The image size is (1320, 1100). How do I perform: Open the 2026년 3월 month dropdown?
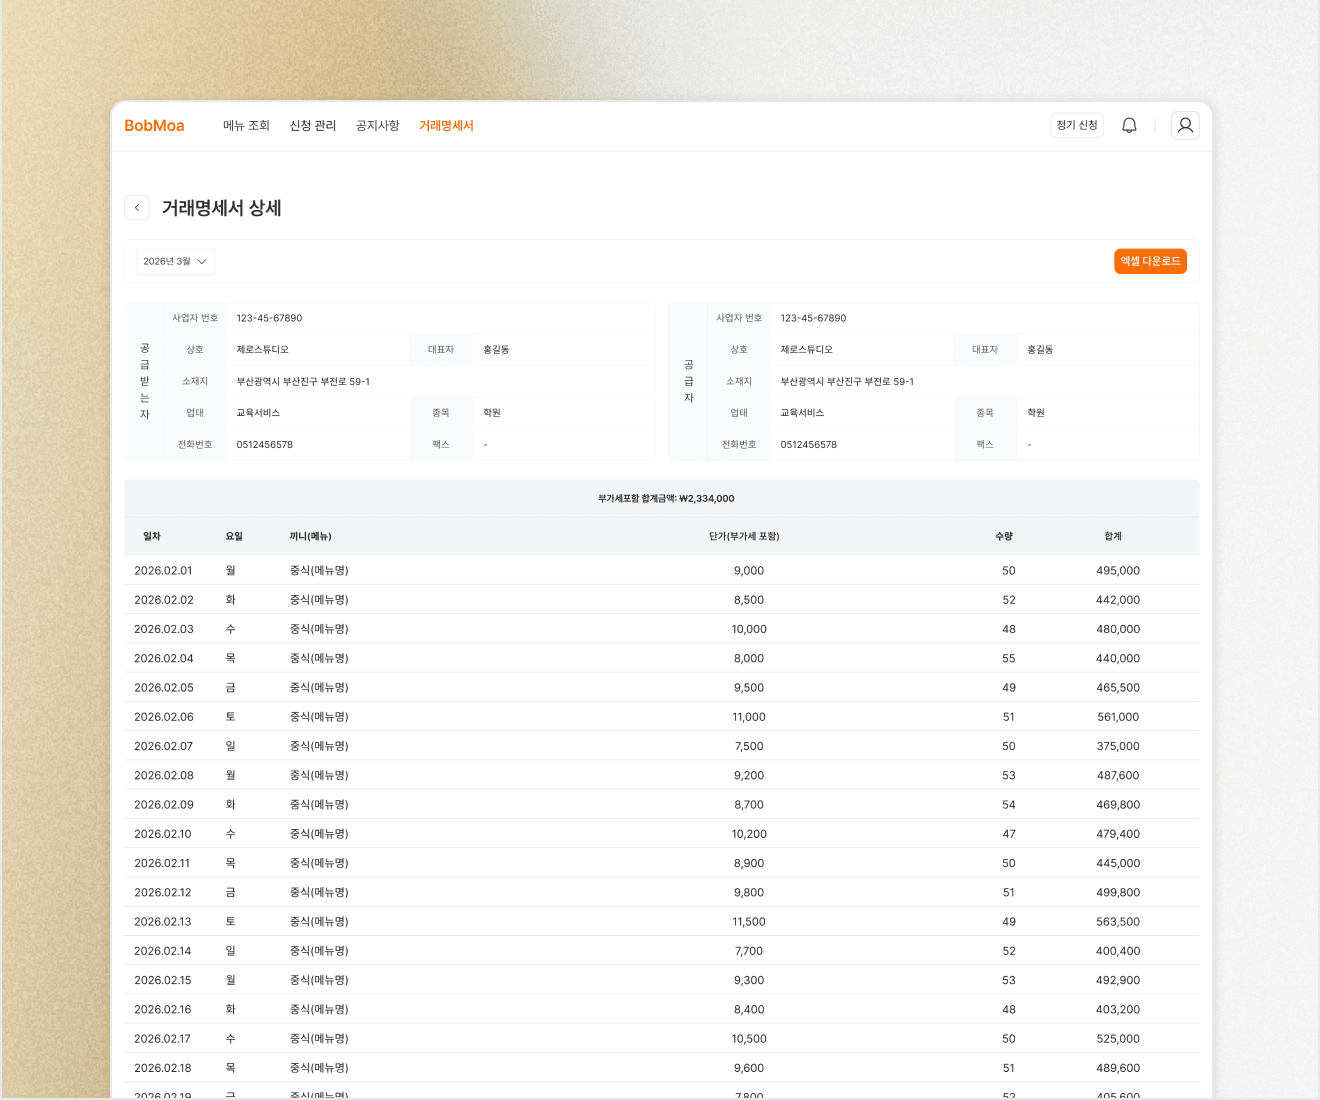(x=176, y=261)
